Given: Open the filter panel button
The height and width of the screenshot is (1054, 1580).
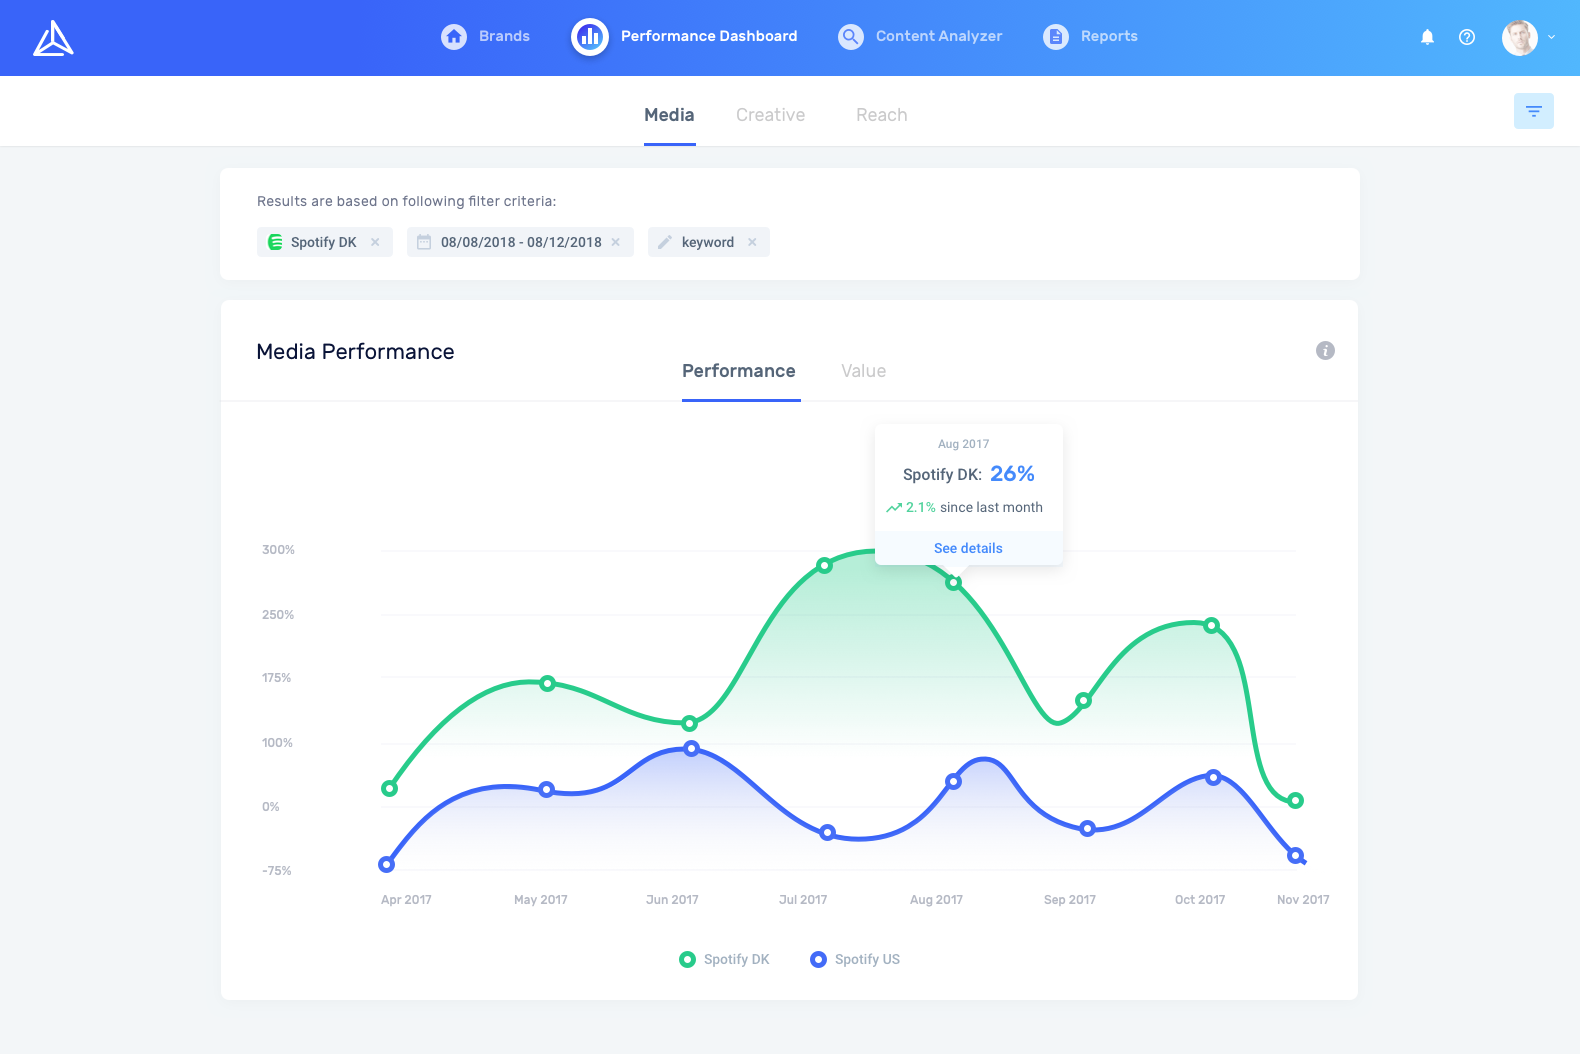Looking at the screenshot, I should tap(1534, 111).
